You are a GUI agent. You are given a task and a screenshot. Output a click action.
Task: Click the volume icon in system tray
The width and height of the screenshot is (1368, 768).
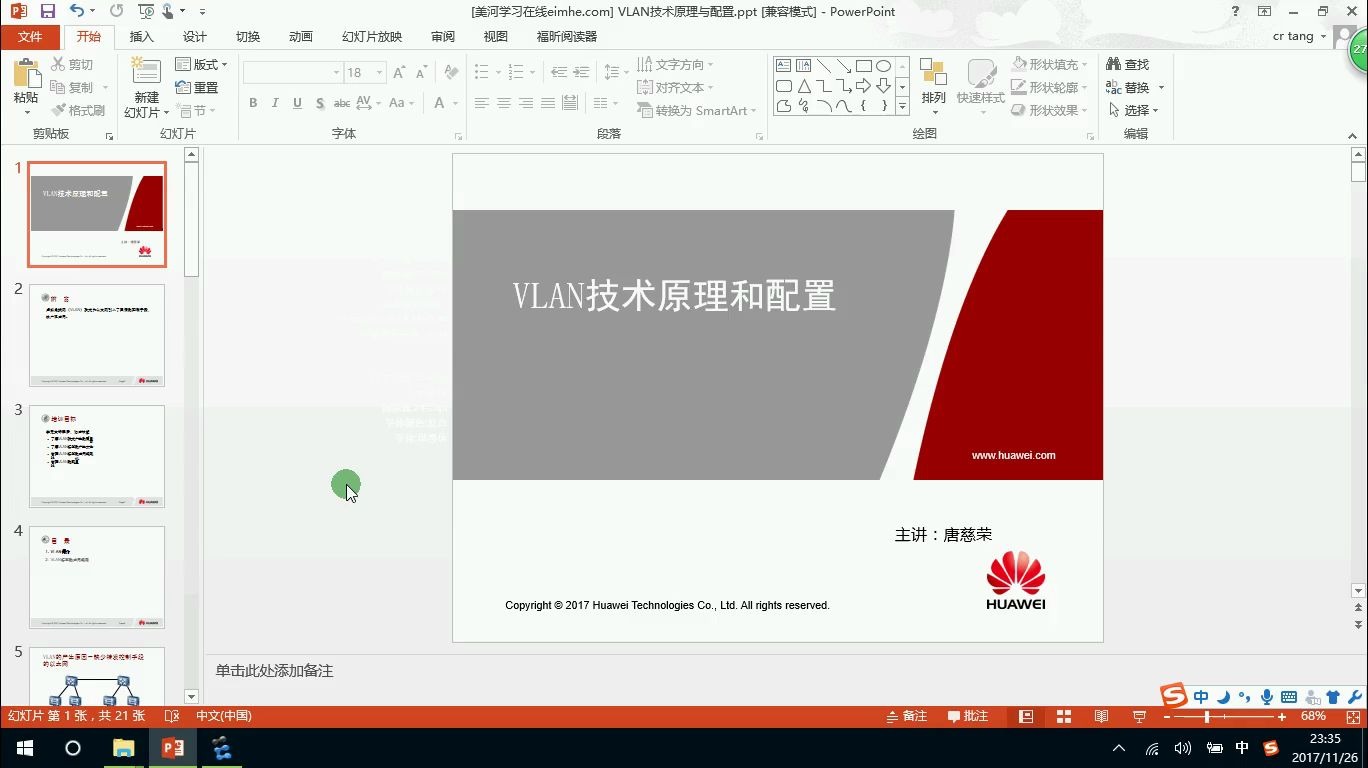click(1183, 748)
